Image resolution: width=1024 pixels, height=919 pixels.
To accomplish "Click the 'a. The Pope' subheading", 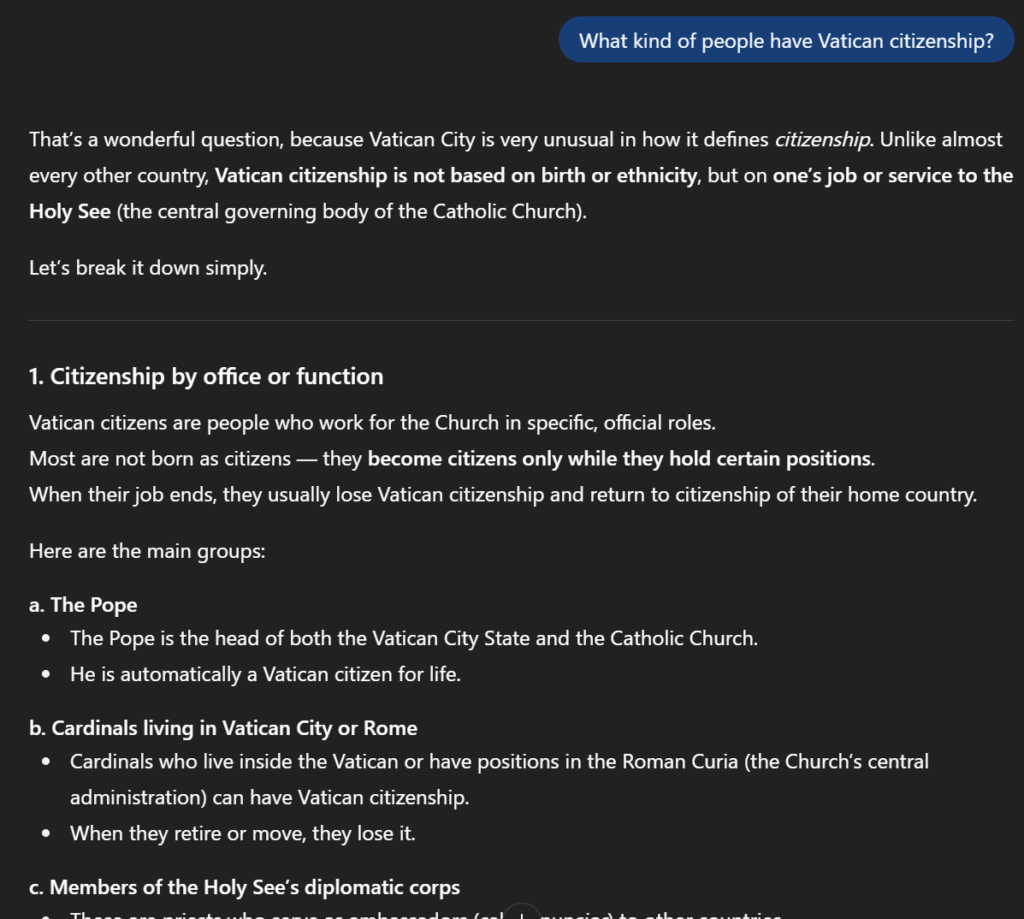I will point(83,605).
